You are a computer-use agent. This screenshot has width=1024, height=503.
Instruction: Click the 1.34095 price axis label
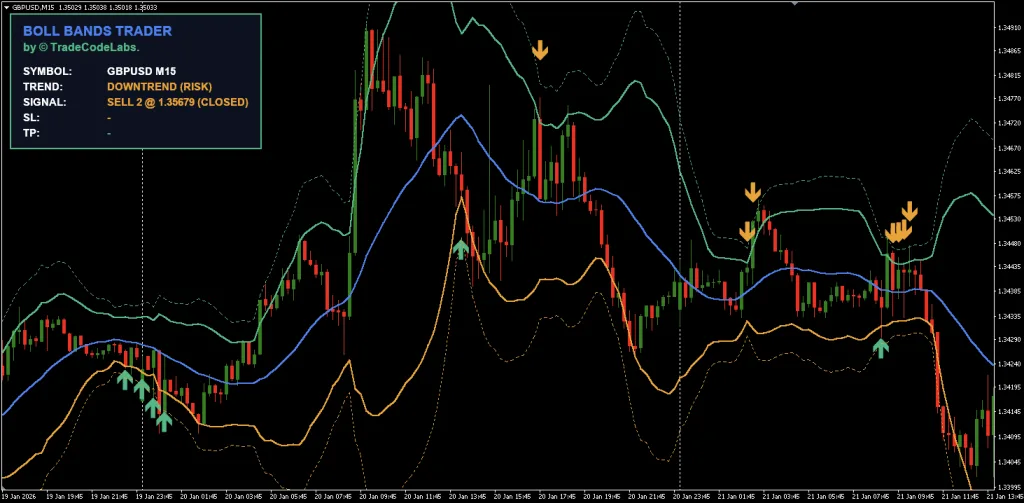click(x=1010, y=436)
